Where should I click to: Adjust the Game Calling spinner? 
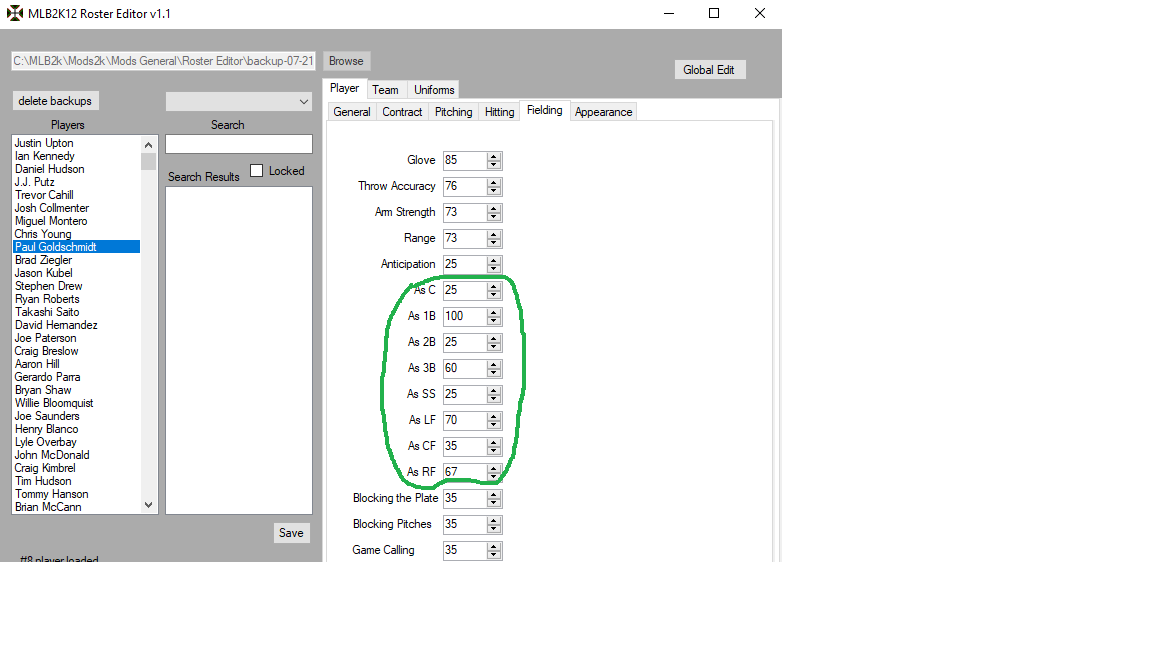click(x=494, y=550)
